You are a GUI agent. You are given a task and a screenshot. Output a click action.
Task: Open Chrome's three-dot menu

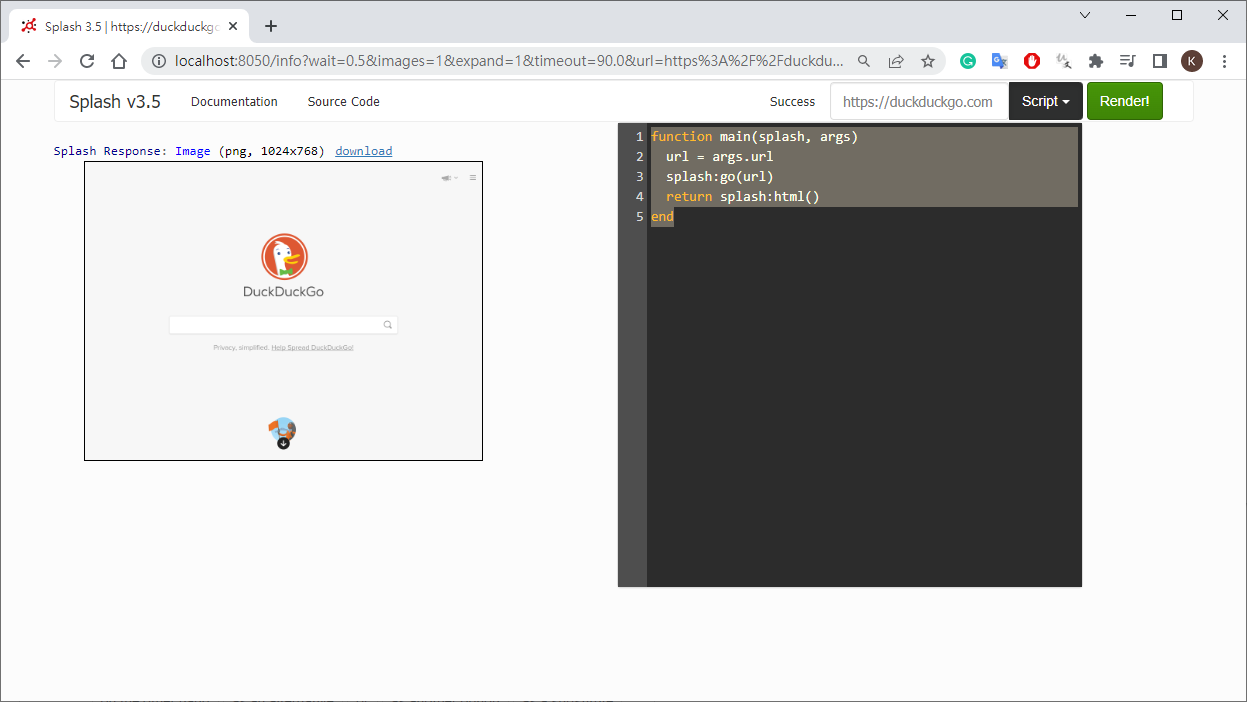pyautogui.click(x=1225, y=61)
